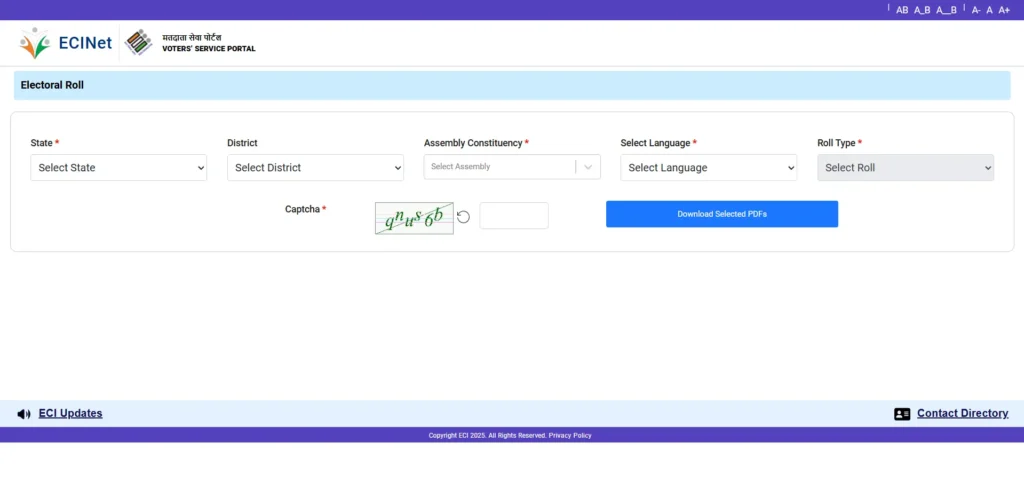
Task: Open the Select State dropdown
Action: click(119, 168)
